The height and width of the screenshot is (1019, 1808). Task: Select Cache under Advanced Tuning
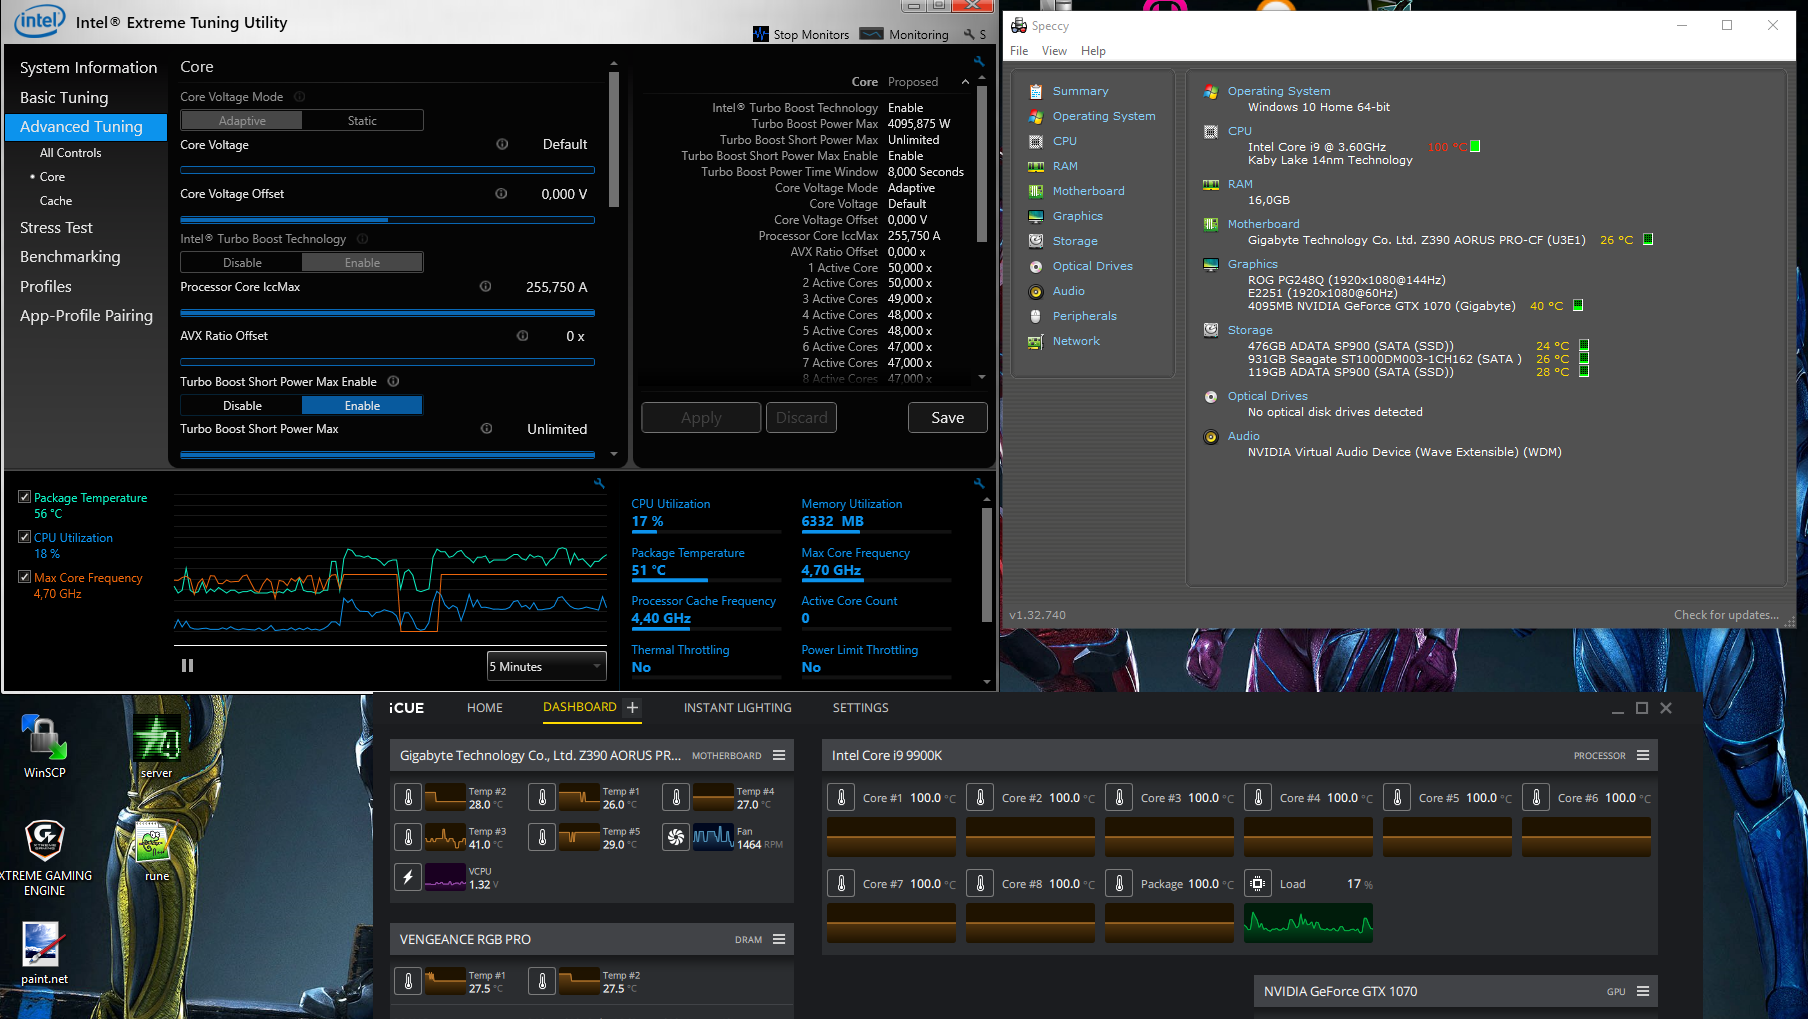coord(56,201)
